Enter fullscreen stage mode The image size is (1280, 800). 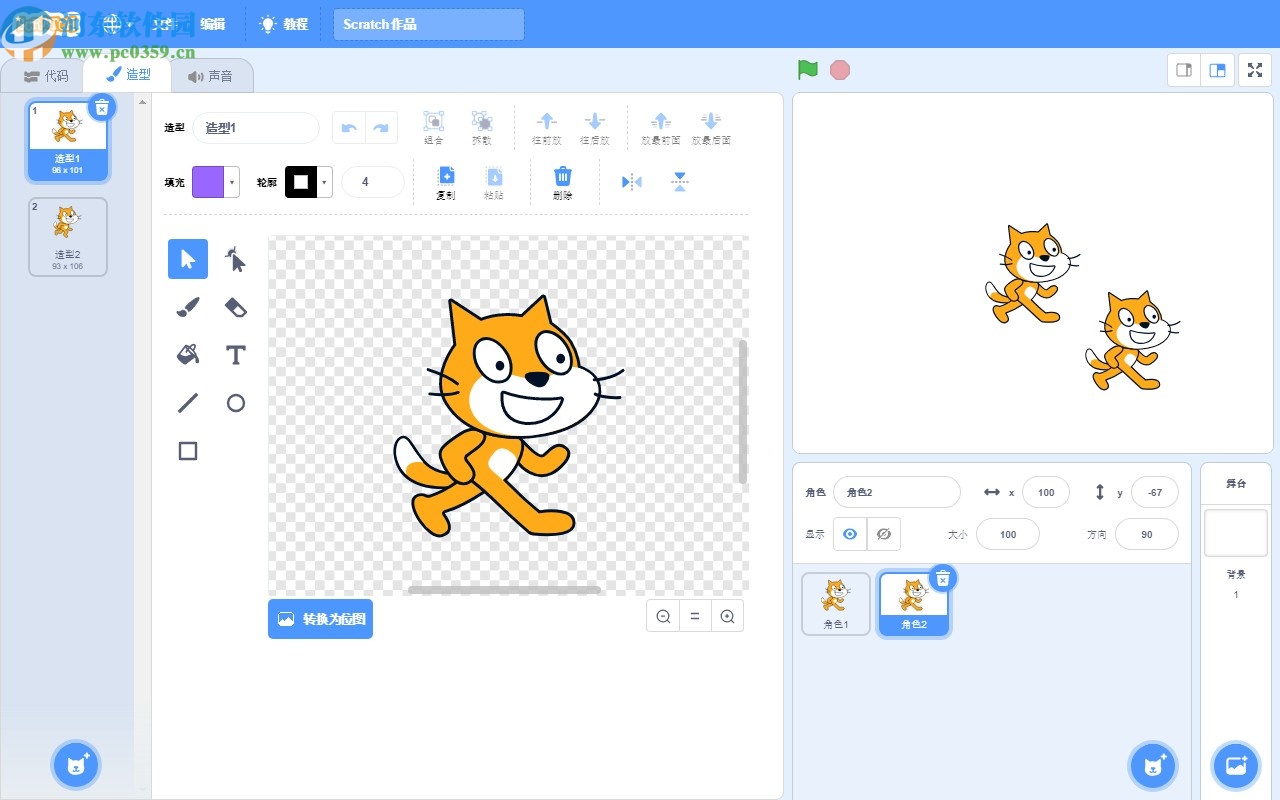pos(1255,69)
